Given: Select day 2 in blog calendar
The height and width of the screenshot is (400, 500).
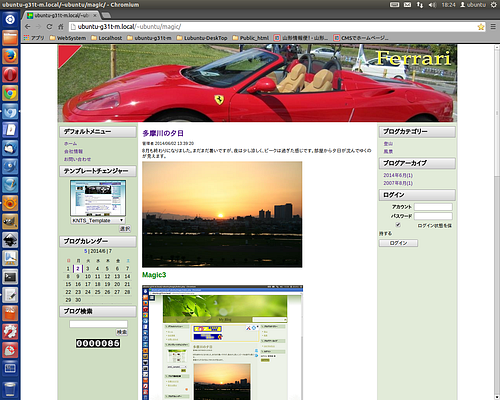Looking at the screenshot, I should click(78, 268).
